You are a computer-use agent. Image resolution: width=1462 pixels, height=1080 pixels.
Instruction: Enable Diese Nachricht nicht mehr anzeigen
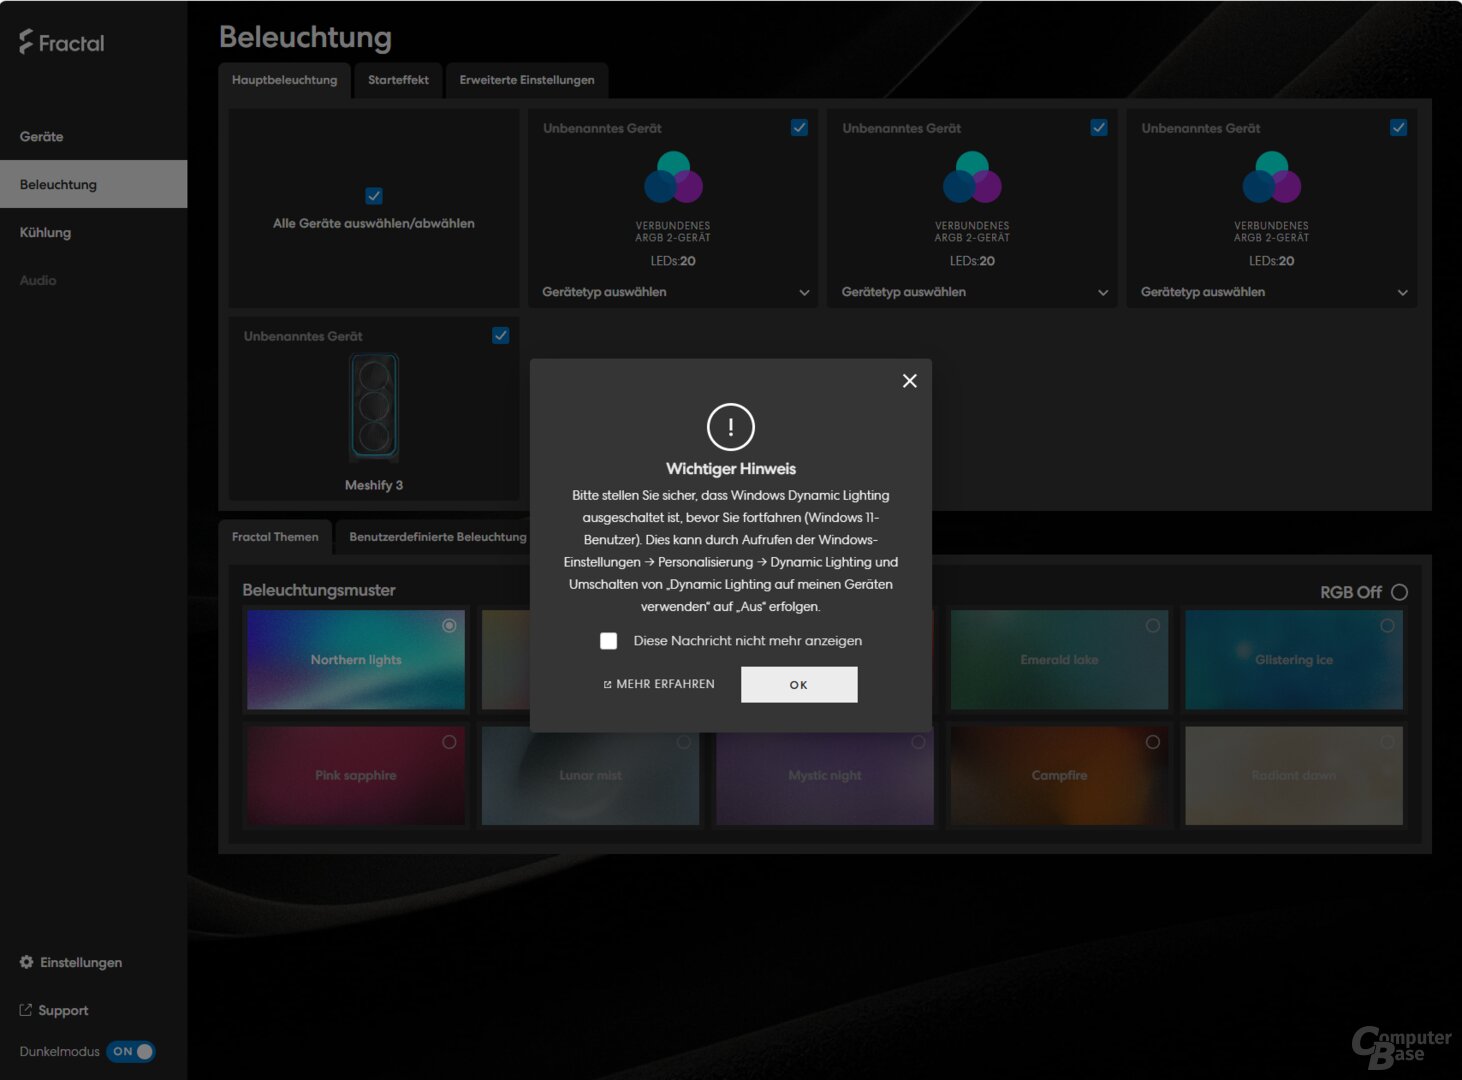pos(608,640)
